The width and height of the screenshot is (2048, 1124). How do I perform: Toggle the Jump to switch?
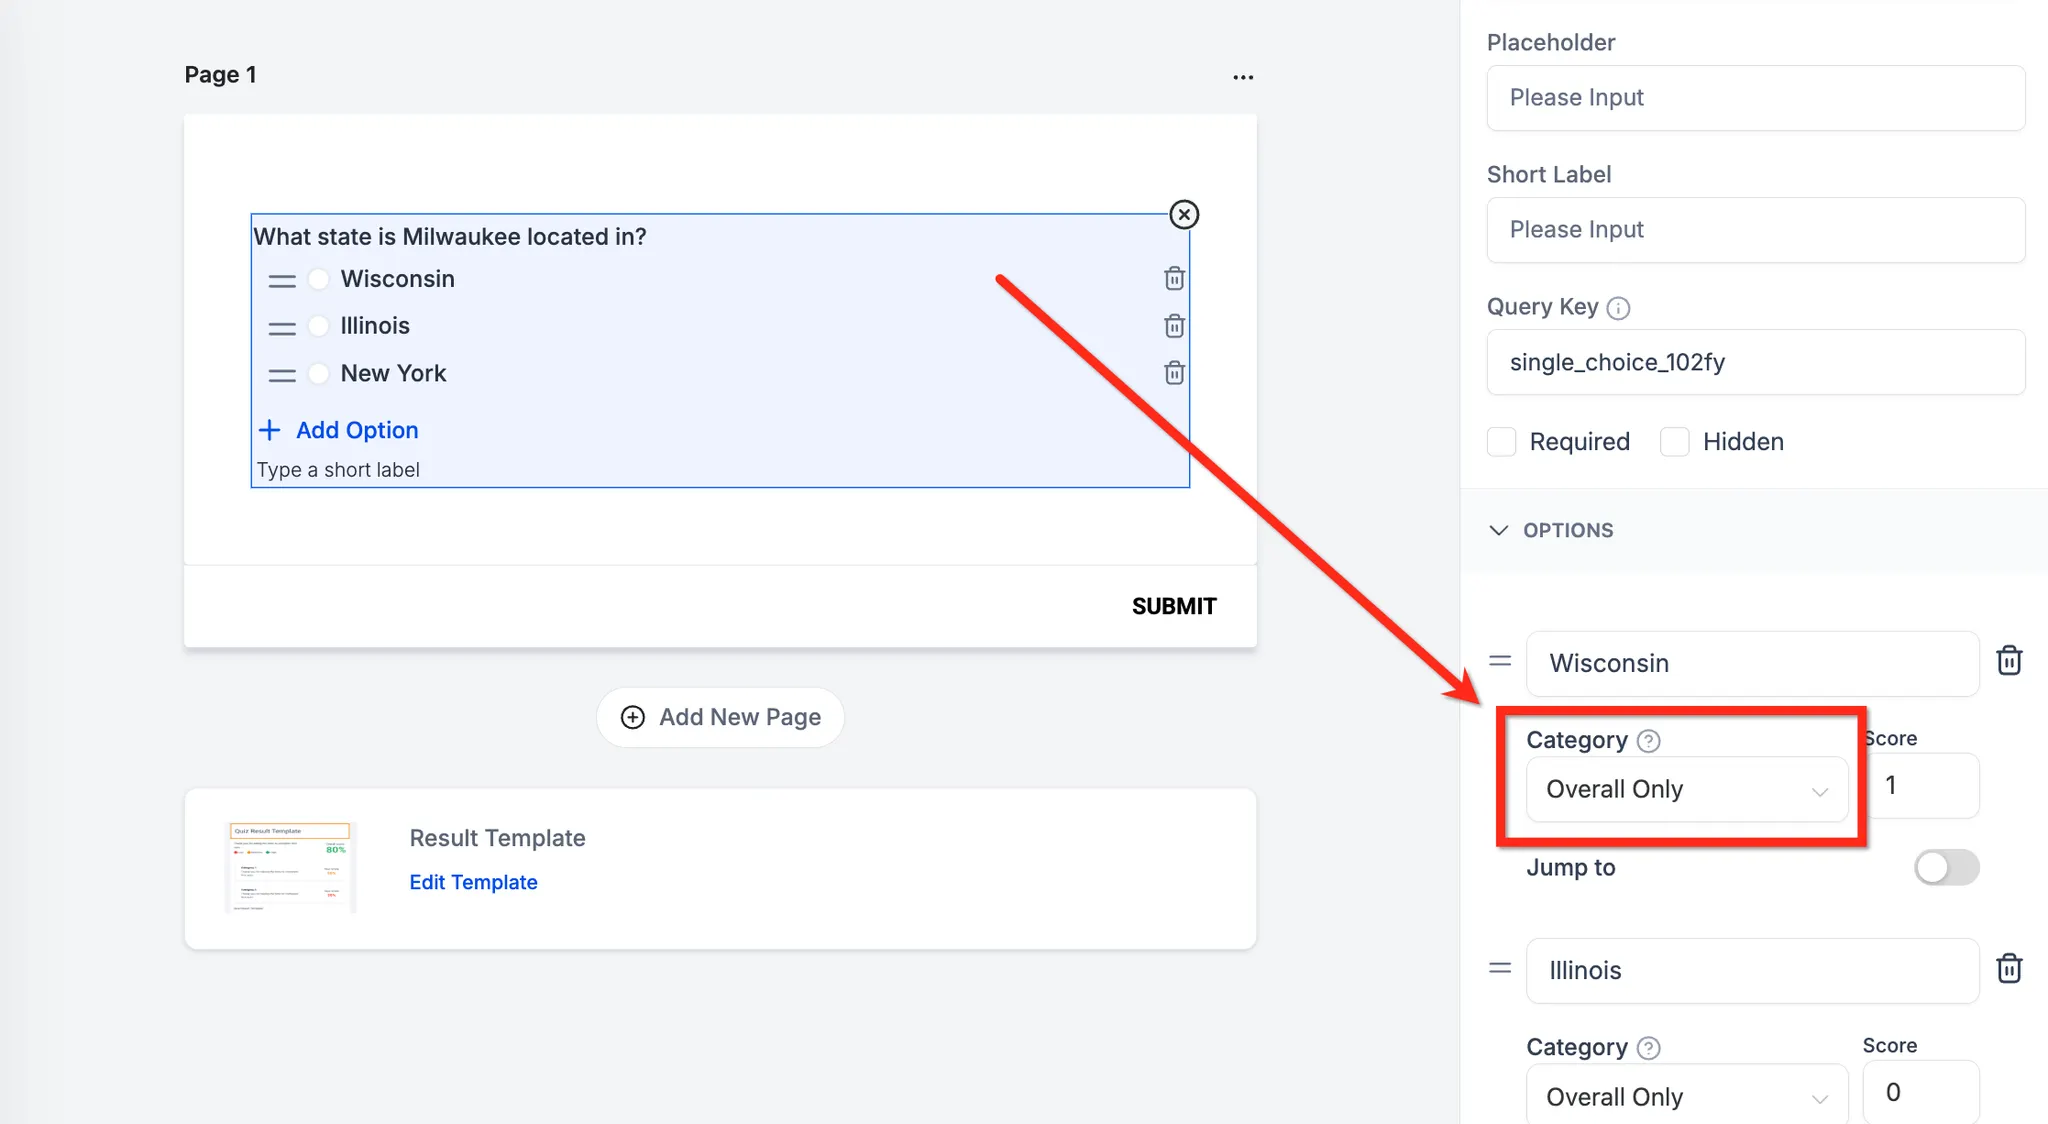click(1946, 867)
